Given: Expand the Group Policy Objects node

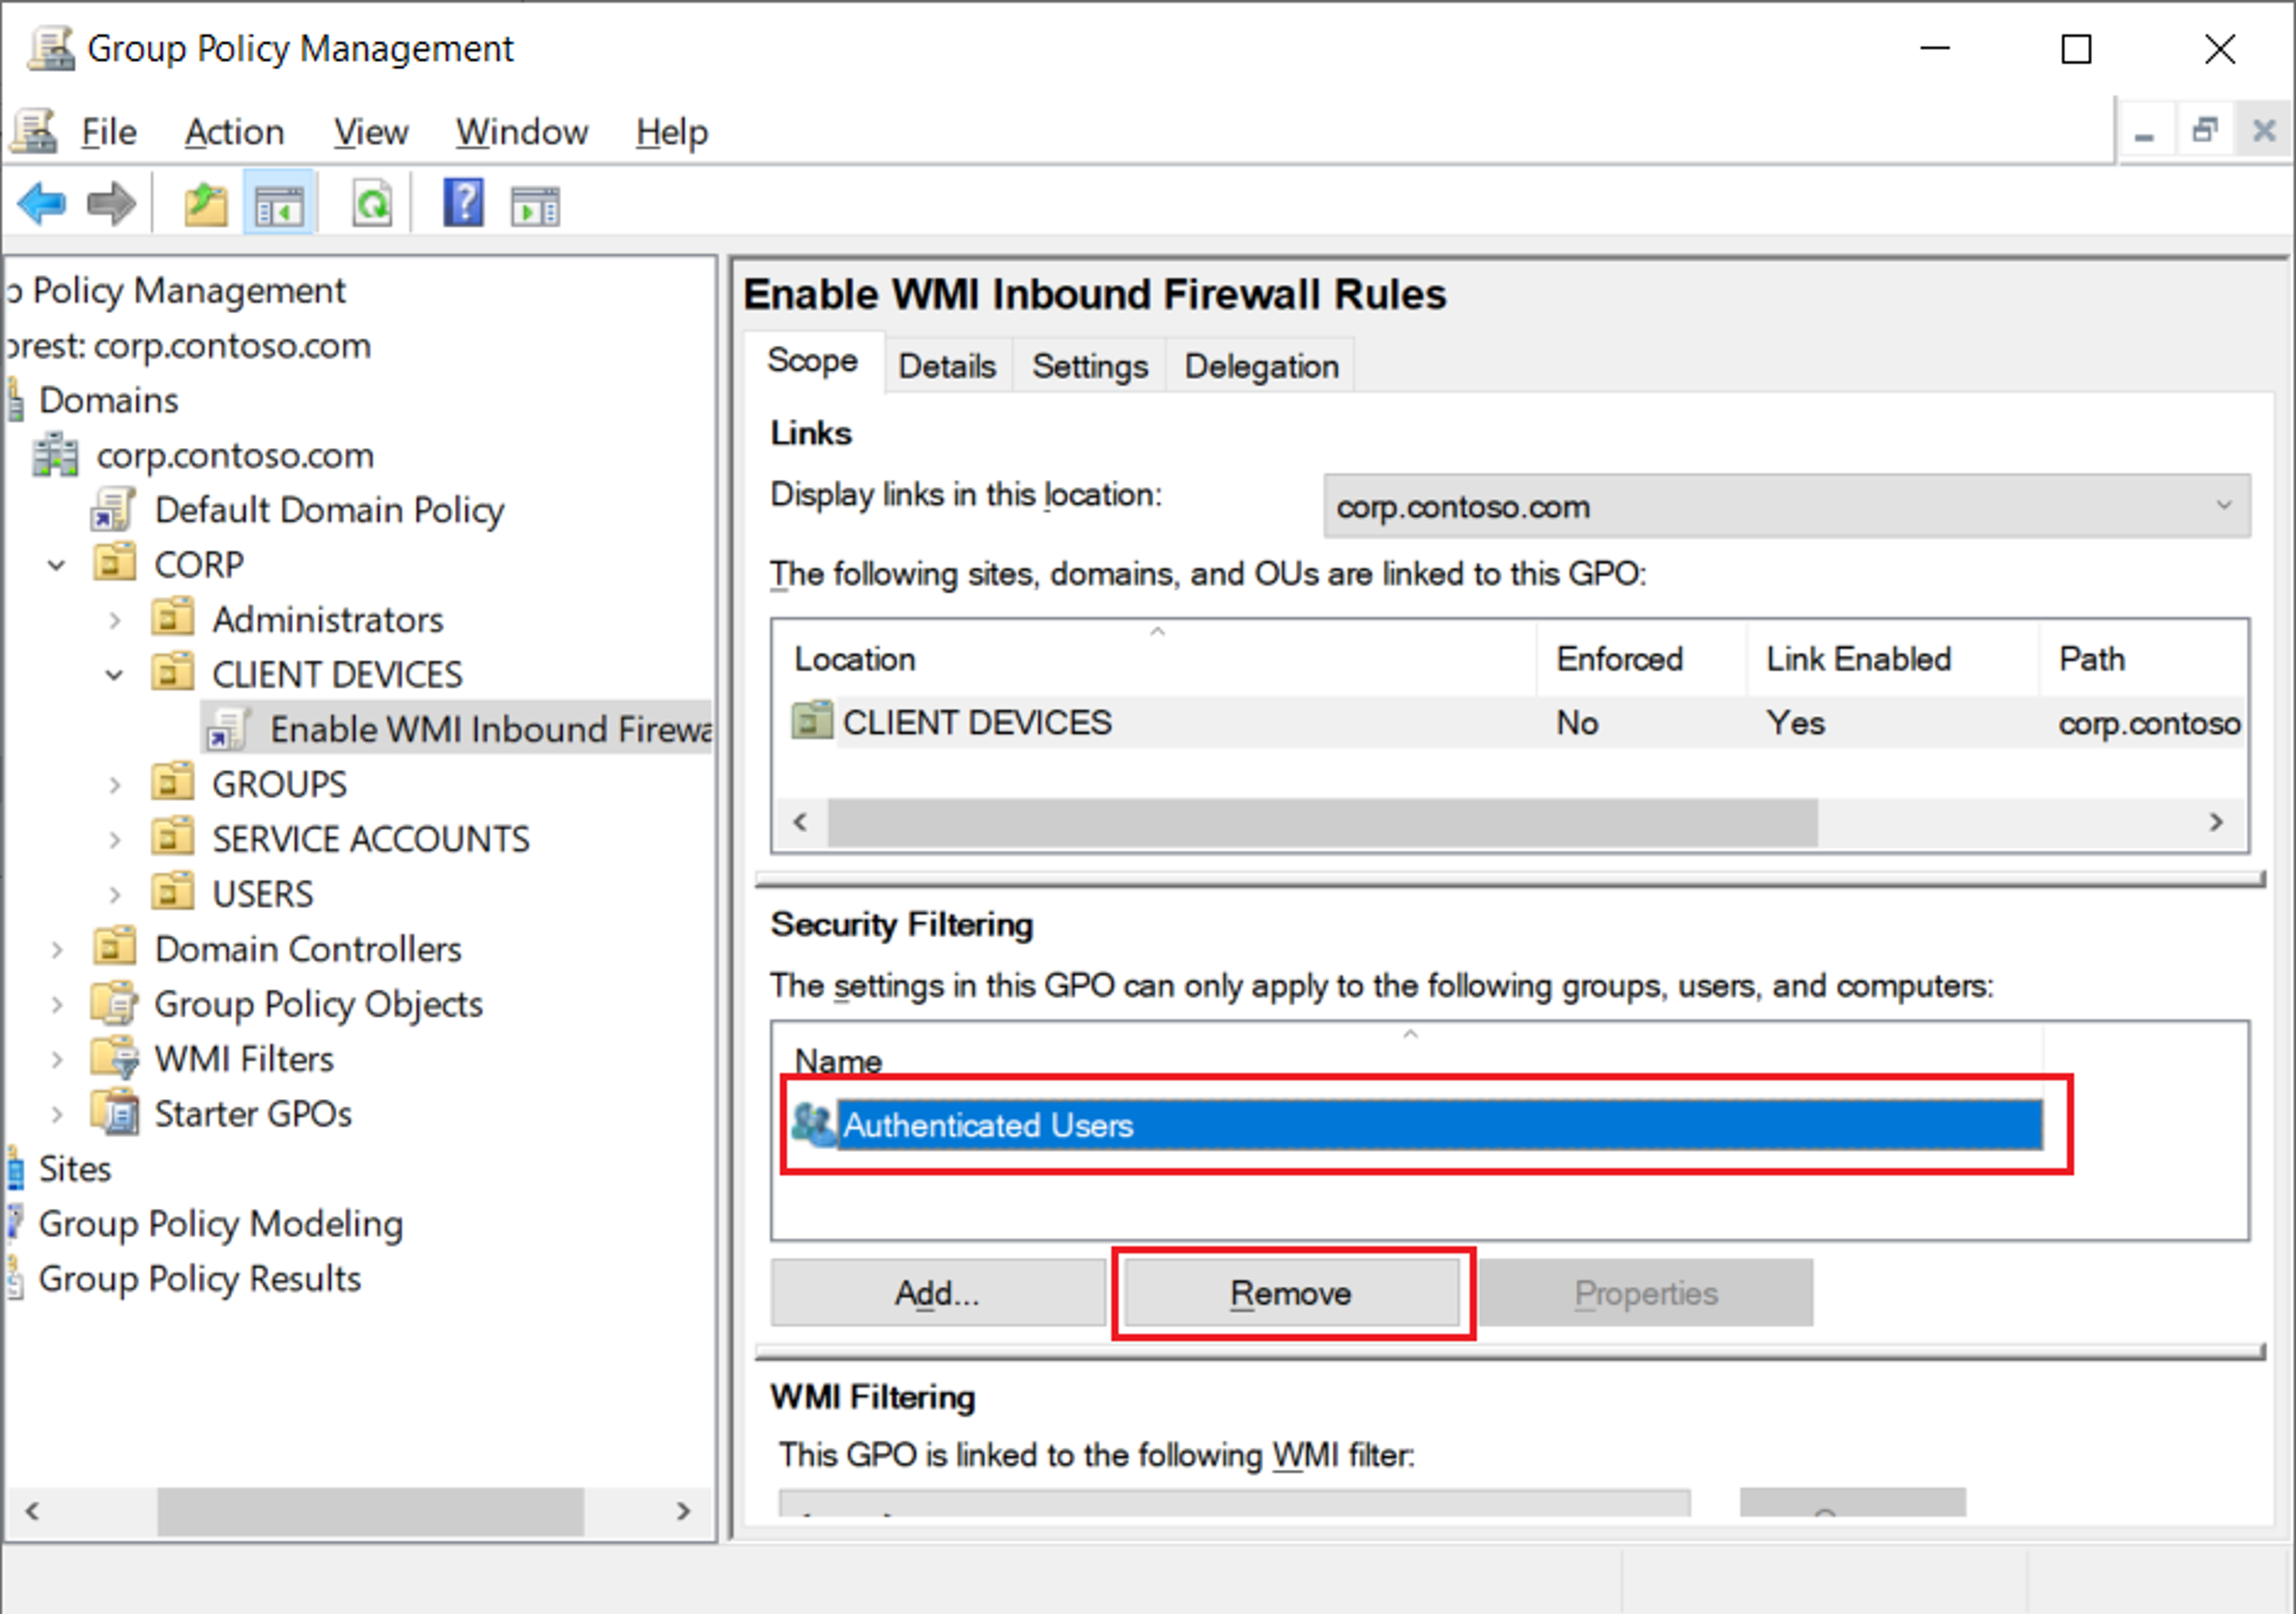Looking at the screenshot, I should point(57,1004).
